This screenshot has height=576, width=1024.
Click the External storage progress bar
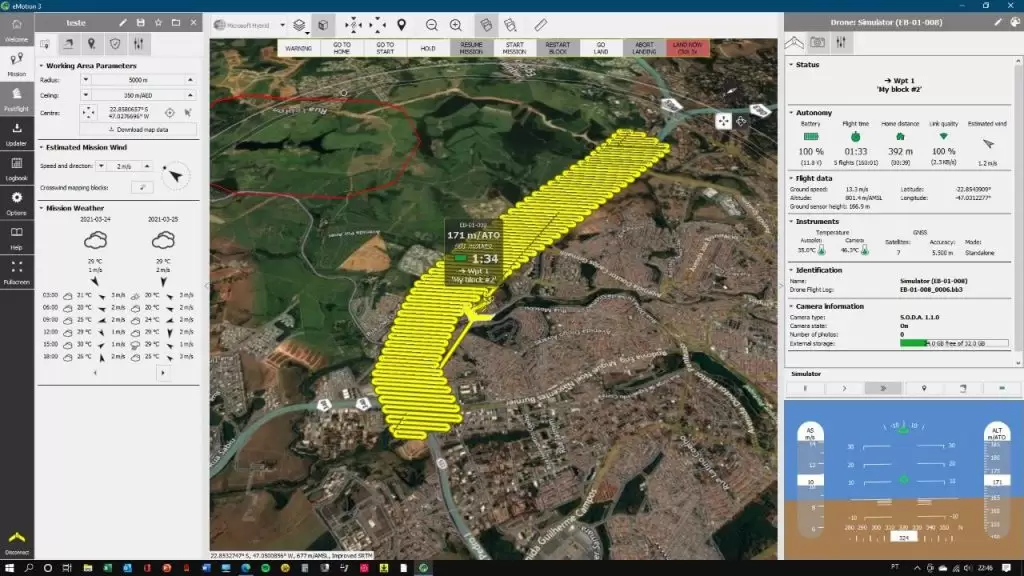pyautogui.click(x=953, y=343)
